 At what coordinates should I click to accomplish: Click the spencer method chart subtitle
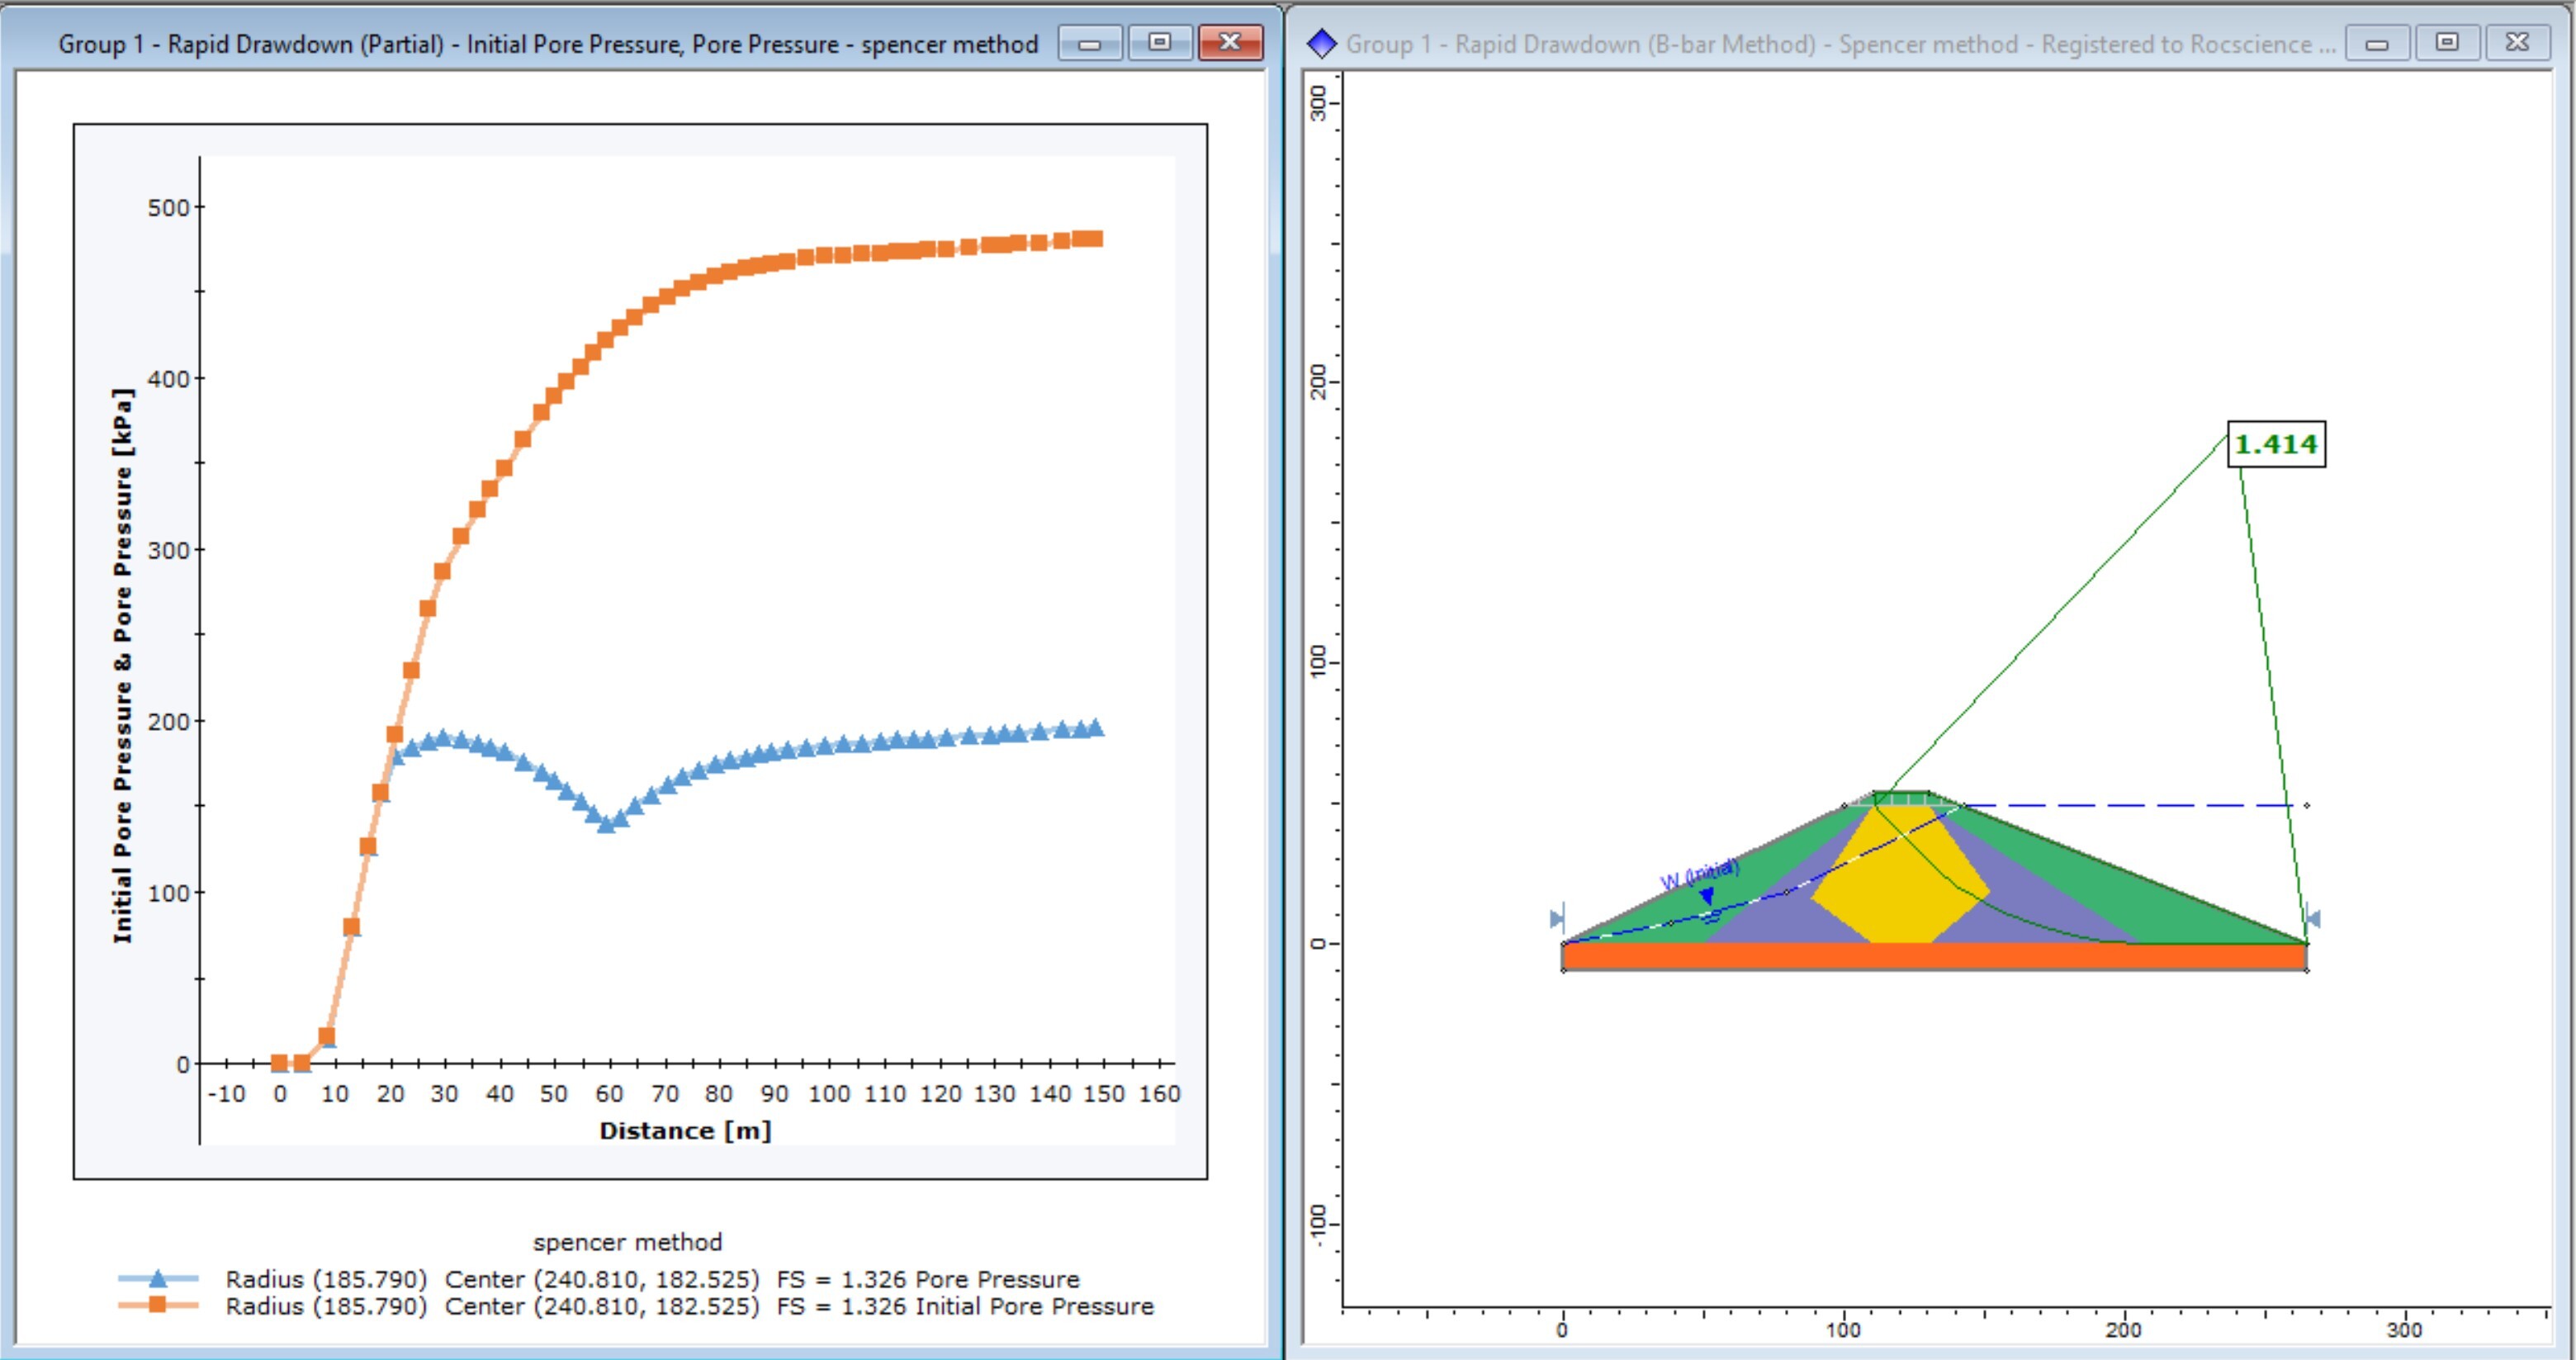[628, 1241]
